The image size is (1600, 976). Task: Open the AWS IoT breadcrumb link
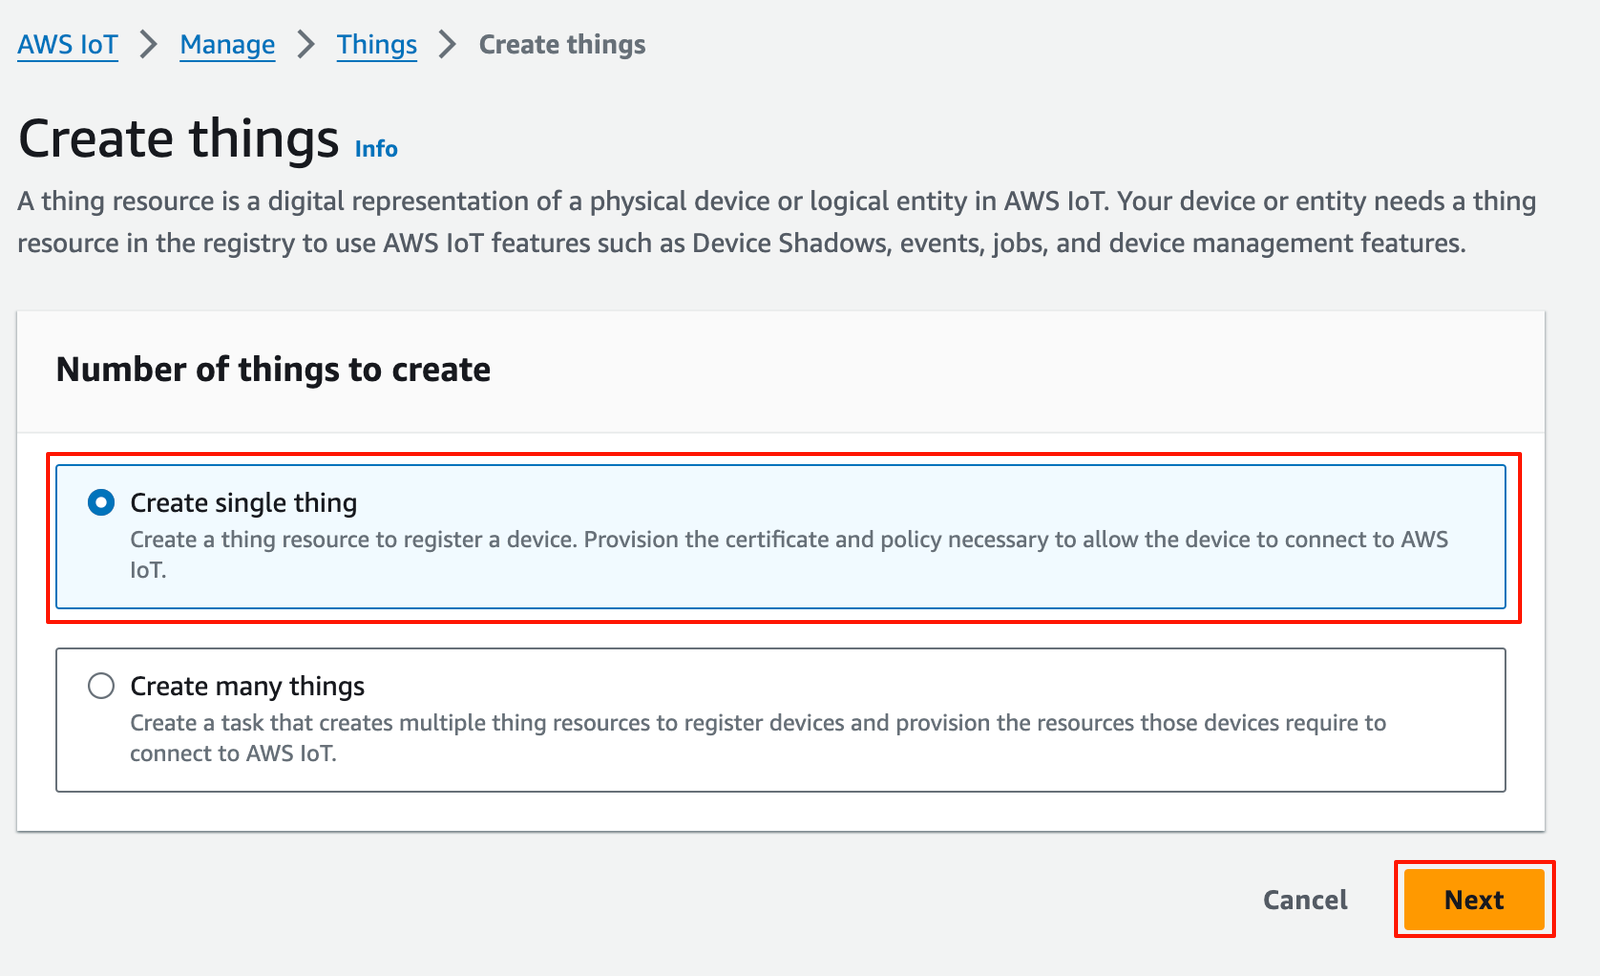[x=68, y=45]
